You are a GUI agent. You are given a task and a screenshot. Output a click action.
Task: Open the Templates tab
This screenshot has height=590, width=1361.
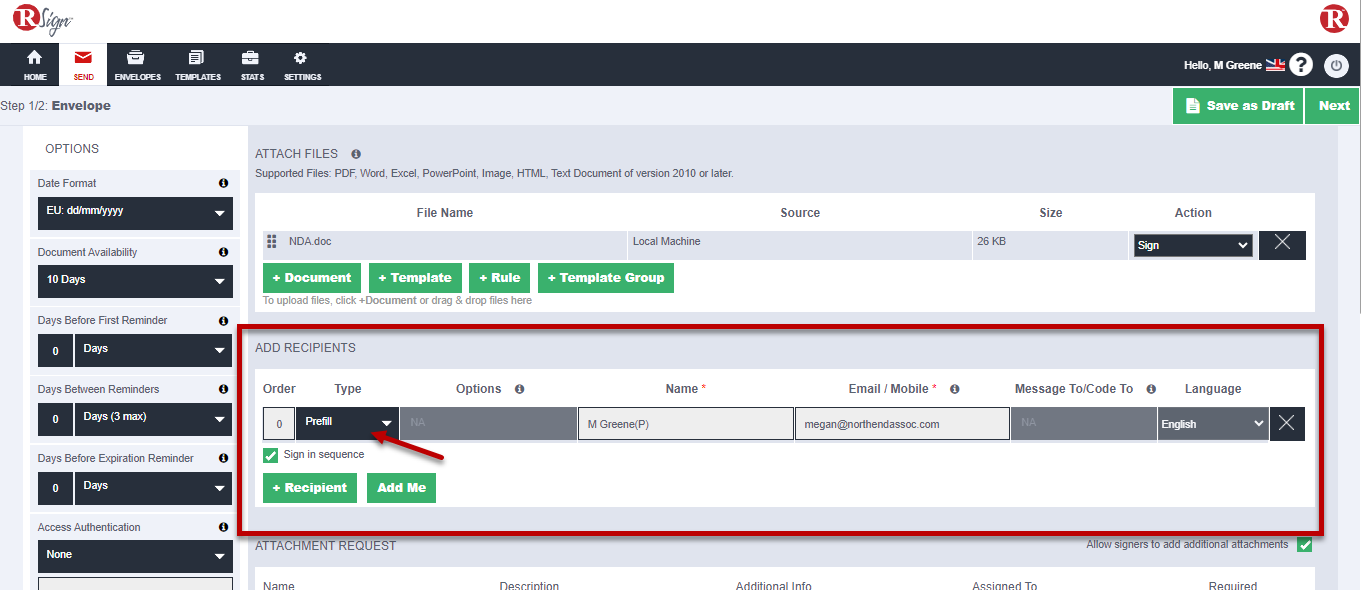(x=197, y=65)
